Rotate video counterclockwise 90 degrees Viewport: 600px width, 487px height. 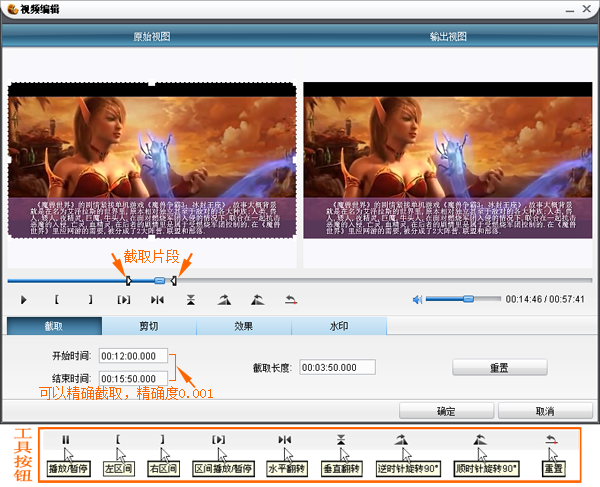point(224,300)
